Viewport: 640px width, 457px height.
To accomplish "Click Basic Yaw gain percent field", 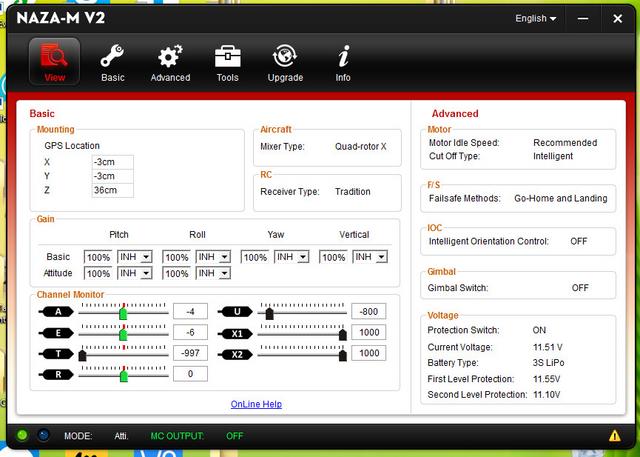I will click(x=255, y=257).
